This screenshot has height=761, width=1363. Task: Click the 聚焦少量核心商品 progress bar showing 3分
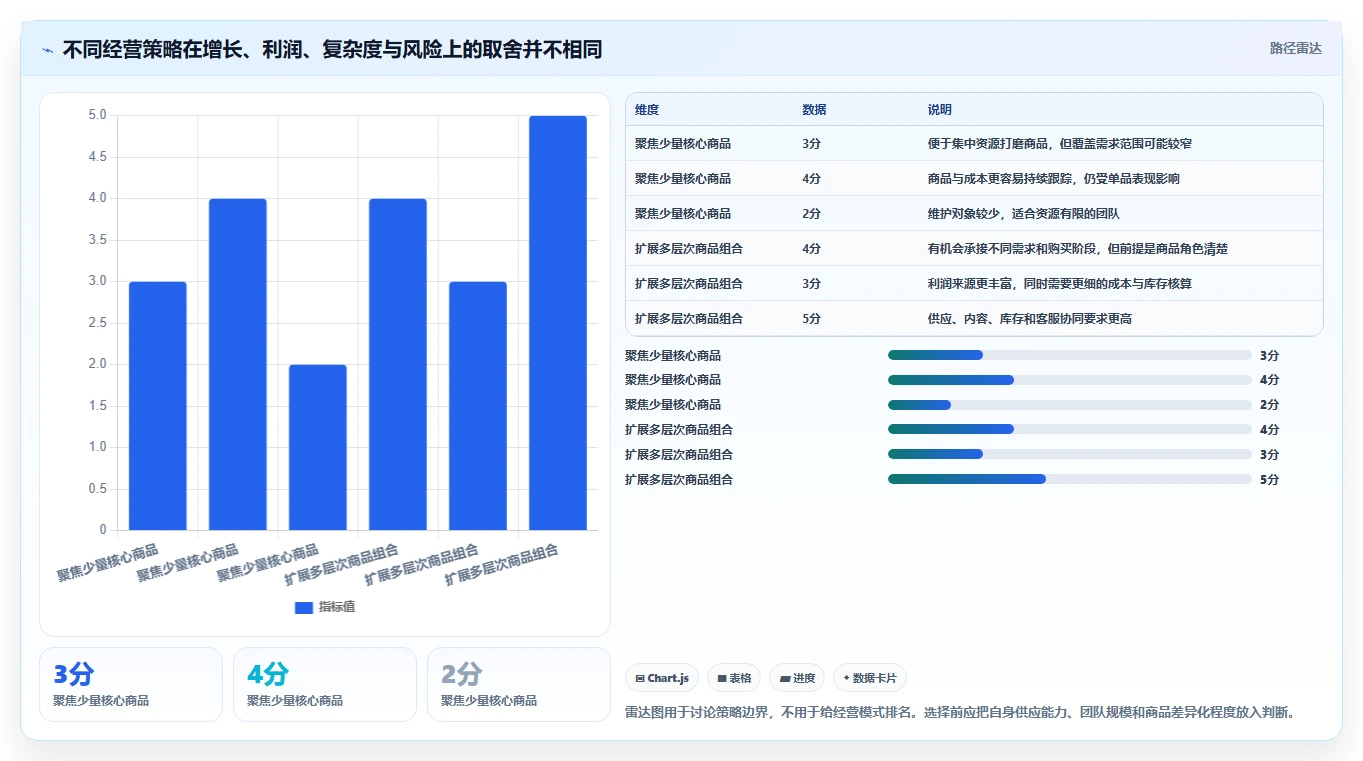tap(1070, 355)
